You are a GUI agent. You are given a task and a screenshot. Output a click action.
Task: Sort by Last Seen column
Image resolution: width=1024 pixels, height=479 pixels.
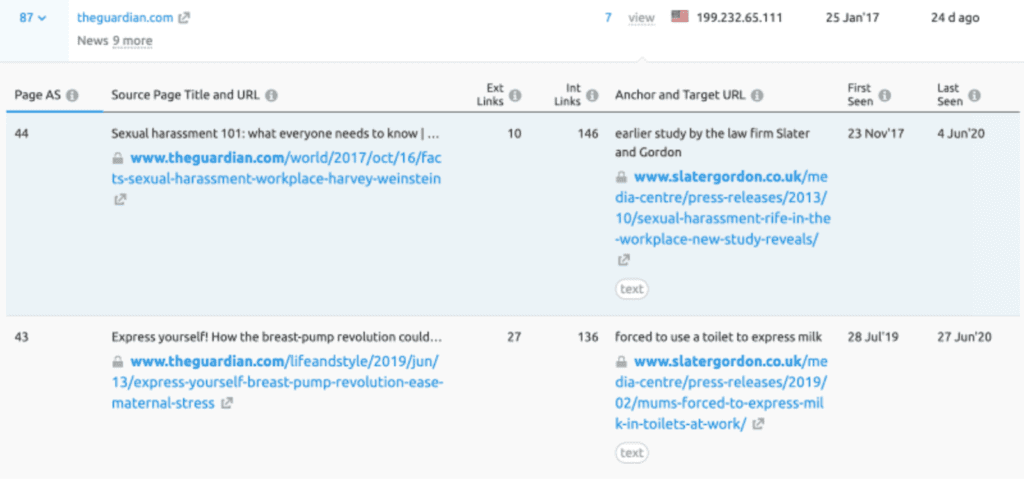950,94
